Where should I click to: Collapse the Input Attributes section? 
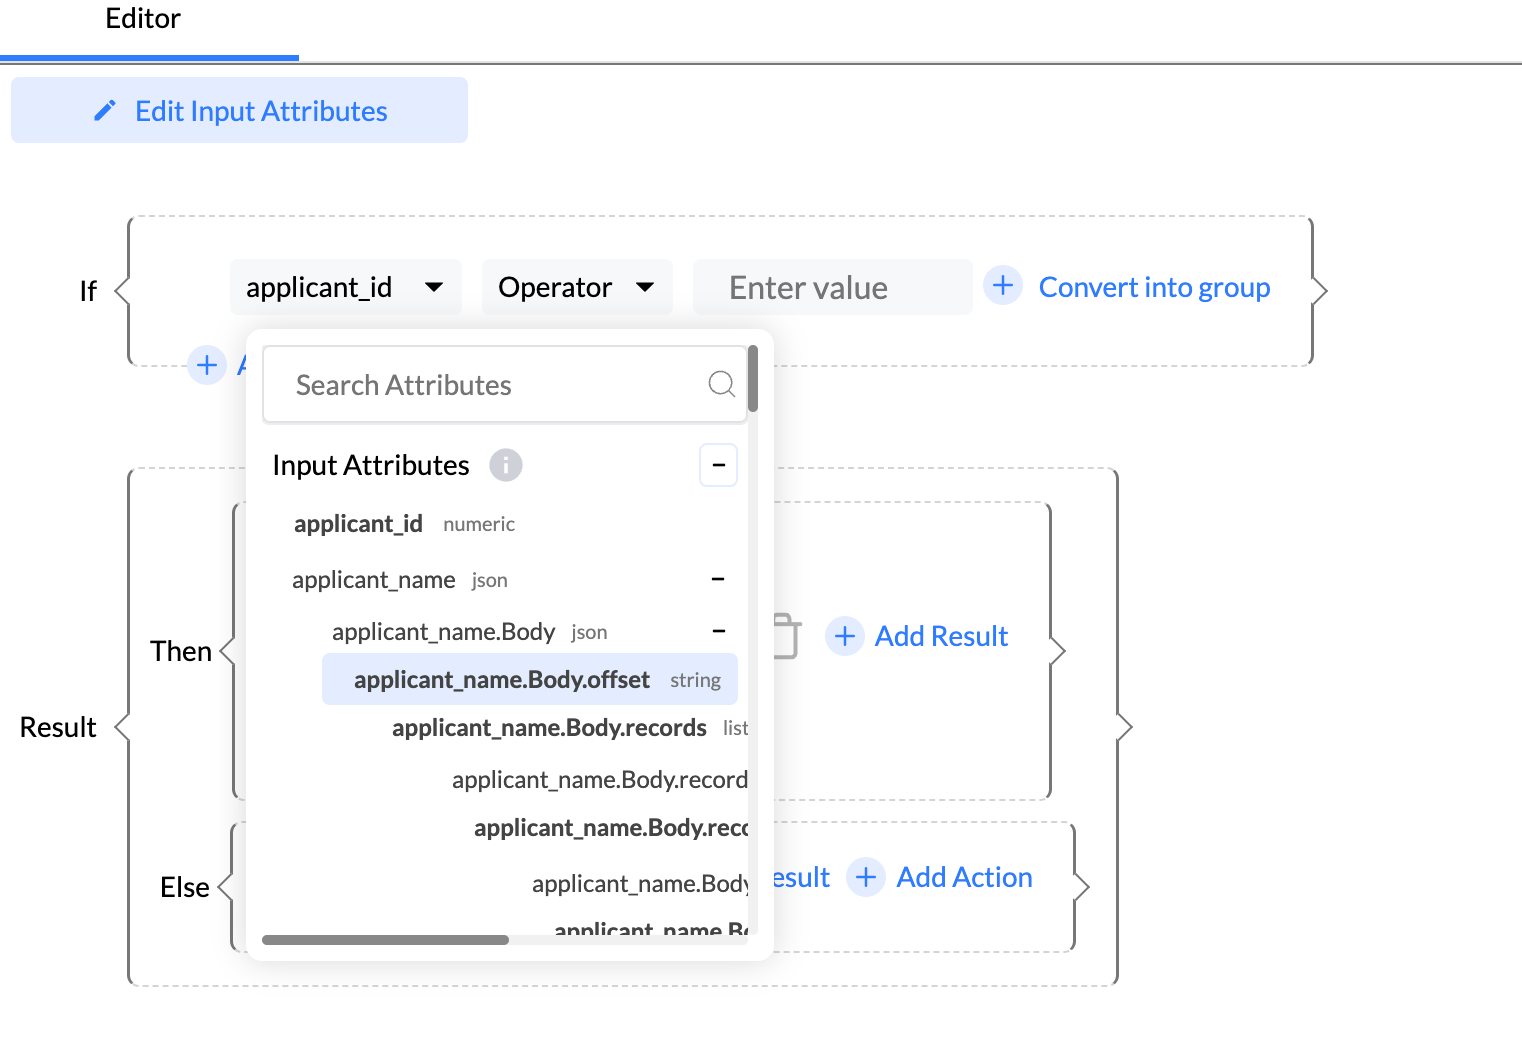718,465
